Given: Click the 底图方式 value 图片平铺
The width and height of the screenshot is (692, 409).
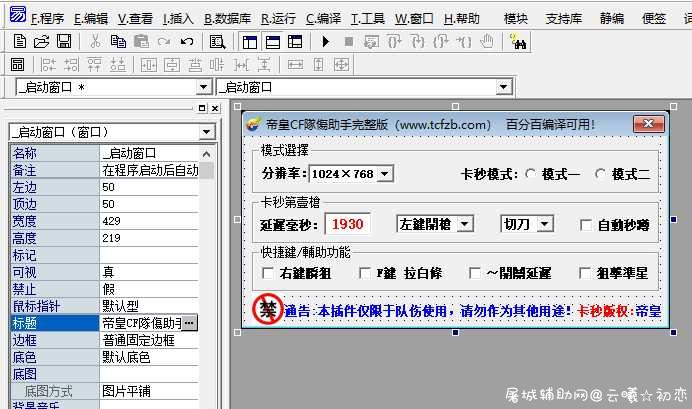Looking at the screenshot, I should coord(149,391).
